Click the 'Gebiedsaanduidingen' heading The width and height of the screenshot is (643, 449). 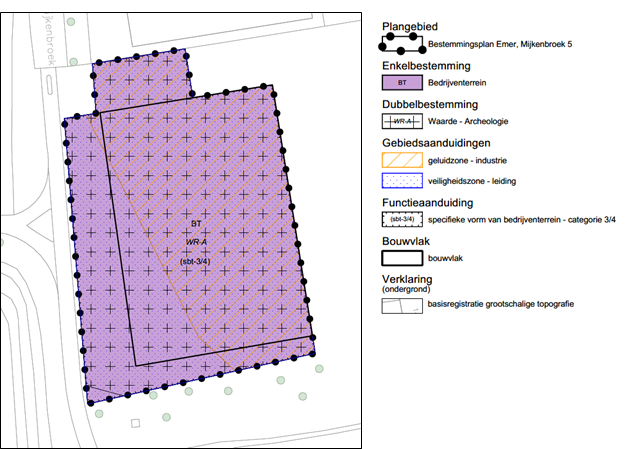436,143
